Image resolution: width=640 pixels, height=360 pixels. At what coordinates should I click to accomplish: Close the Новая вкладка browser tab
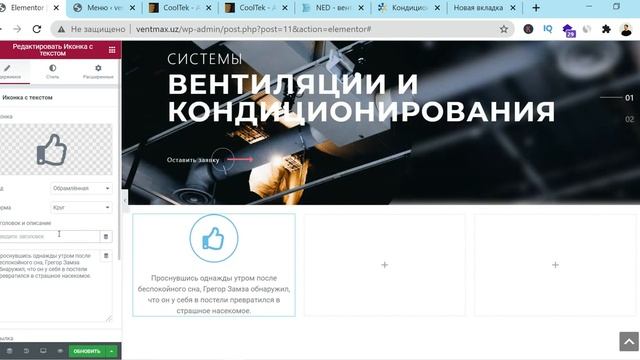[513, 8]
